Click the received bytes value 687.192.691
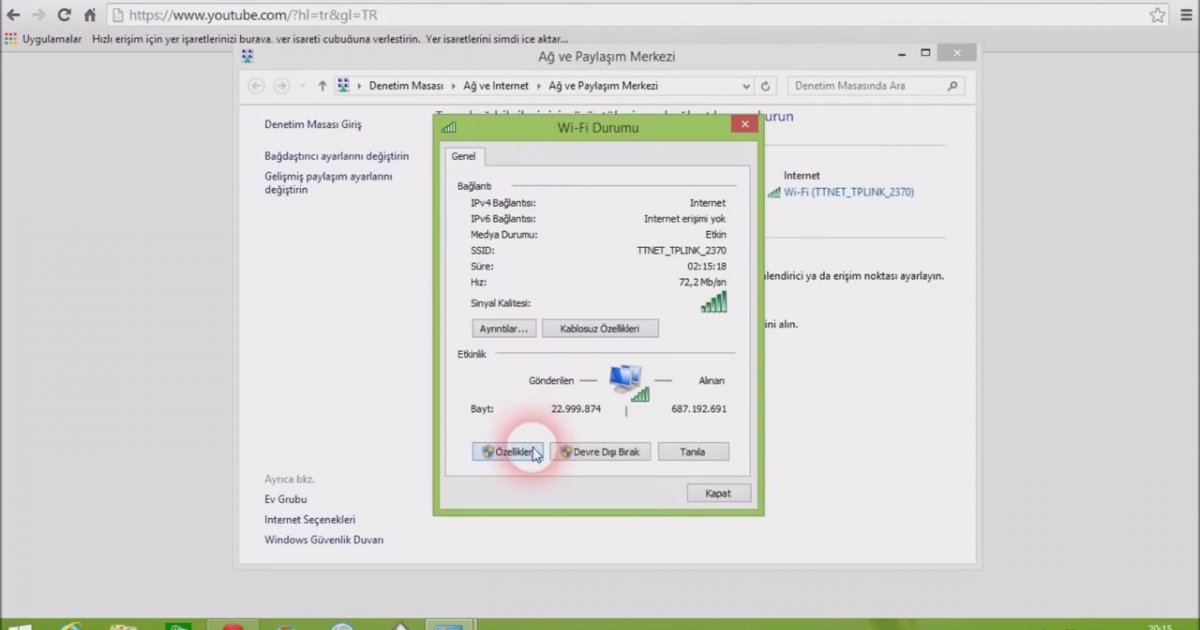This screenshot has height=630, width=1200. pos(698,409)
